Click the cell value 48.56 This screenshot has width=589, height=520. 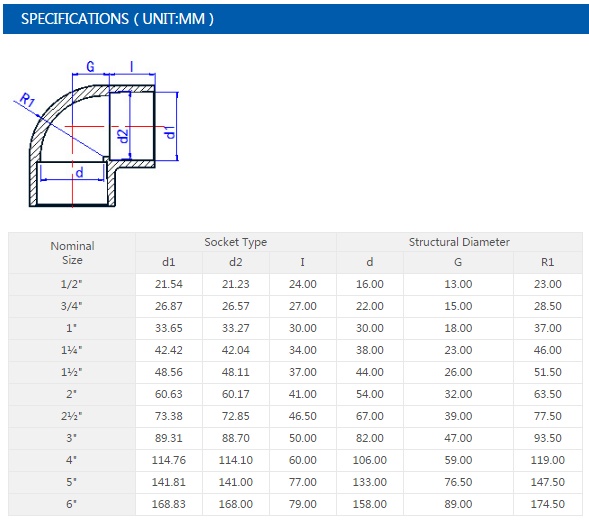pyautogui.click(x=169, y=372)
